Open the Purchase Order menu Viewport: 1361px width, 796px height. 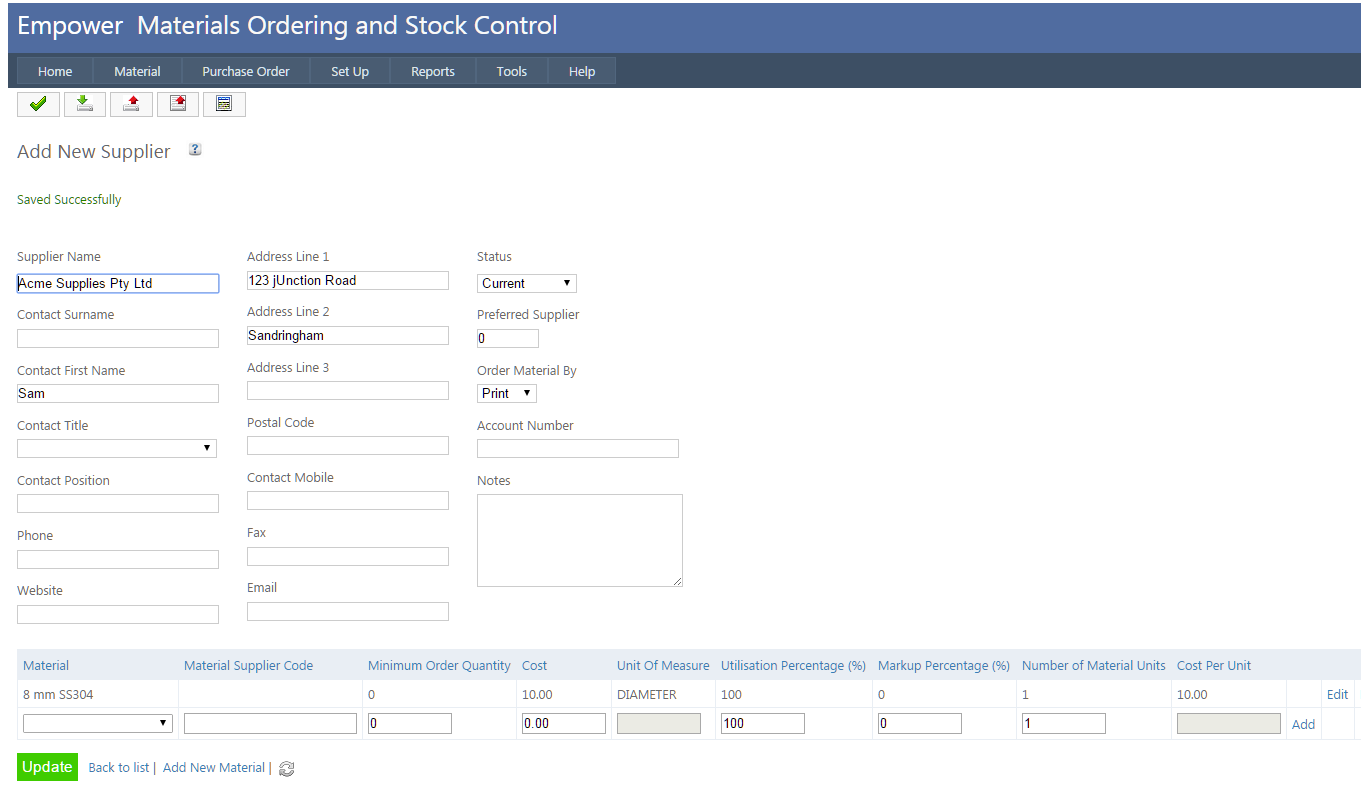[x=245, y=72]
